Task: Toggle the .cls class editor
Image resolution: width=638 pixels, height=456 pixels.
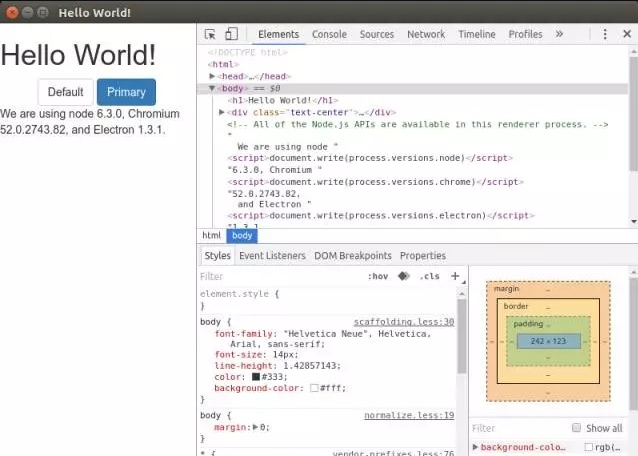Action: pyautogui.click(x=429, y=277)
